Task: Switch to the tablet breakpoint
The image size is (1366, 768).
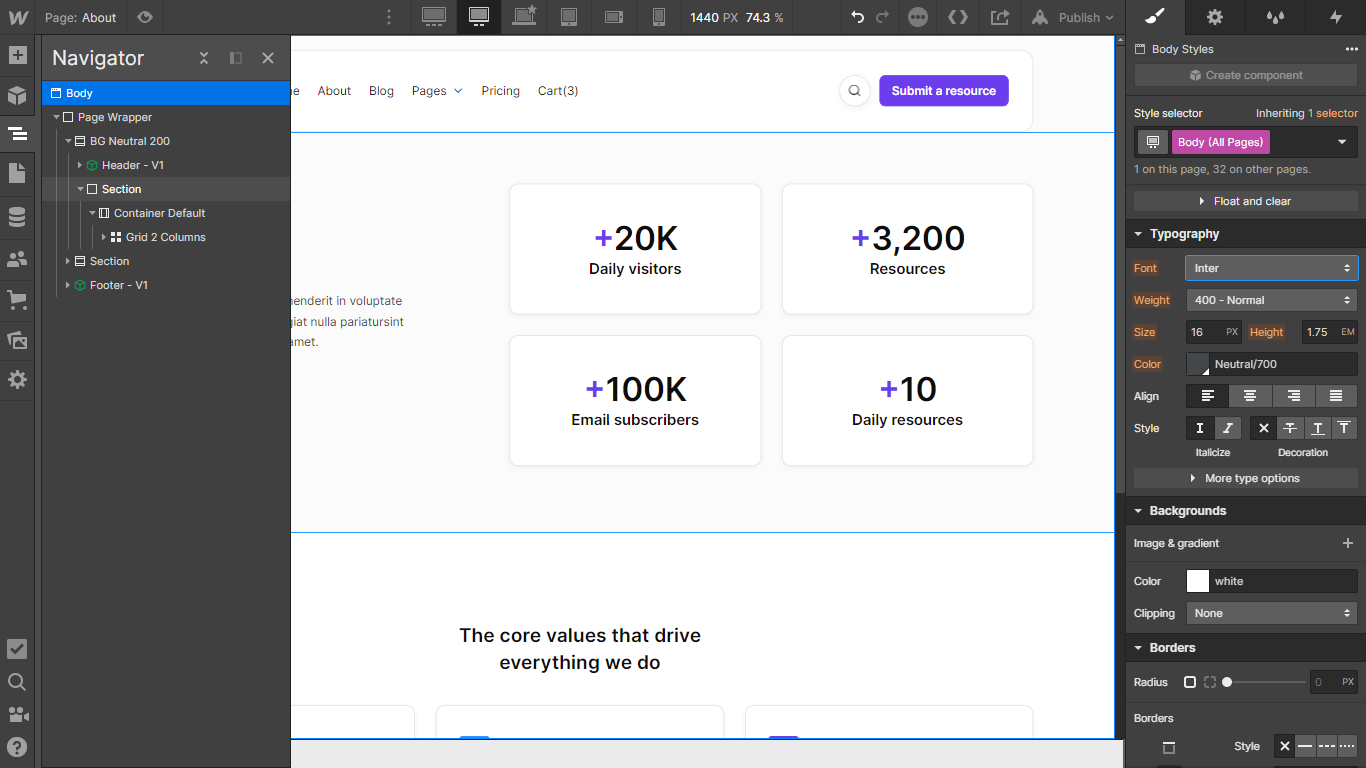Action: coord(569,17)
